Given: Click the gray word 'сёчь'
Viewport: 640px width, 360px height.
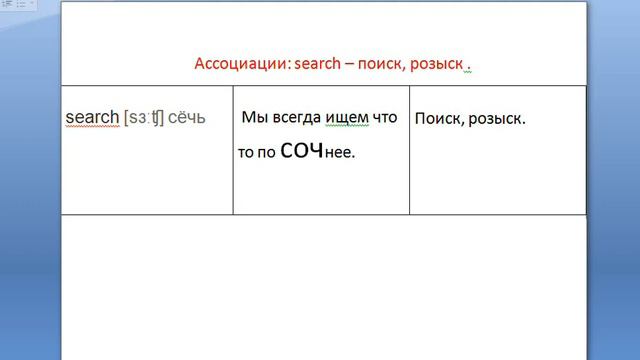Looking at the screenshot, I should (x=187, y=118).
